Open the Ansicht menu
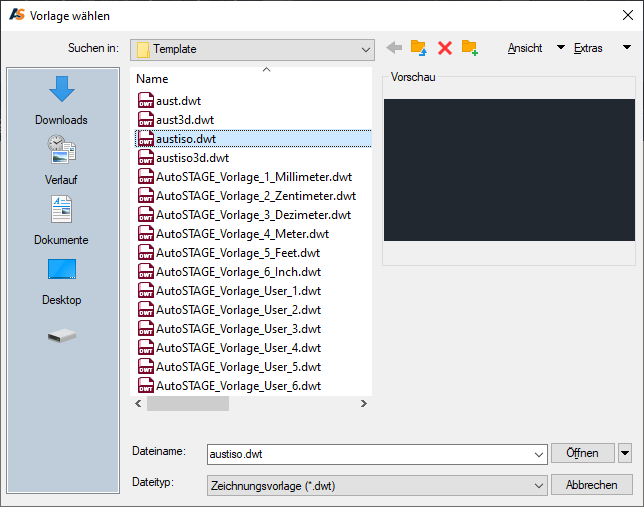 point(525,48)
